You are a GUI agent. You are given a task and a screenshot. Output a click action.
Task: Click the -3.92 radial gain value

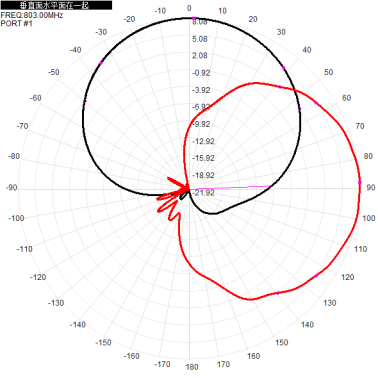click(x=201, y=90)
